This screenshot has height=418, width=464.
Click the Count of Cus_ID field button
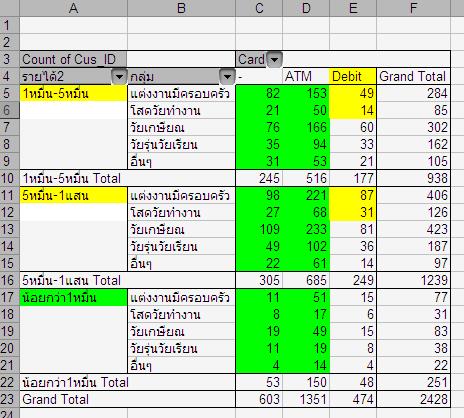tap(73, 60)
